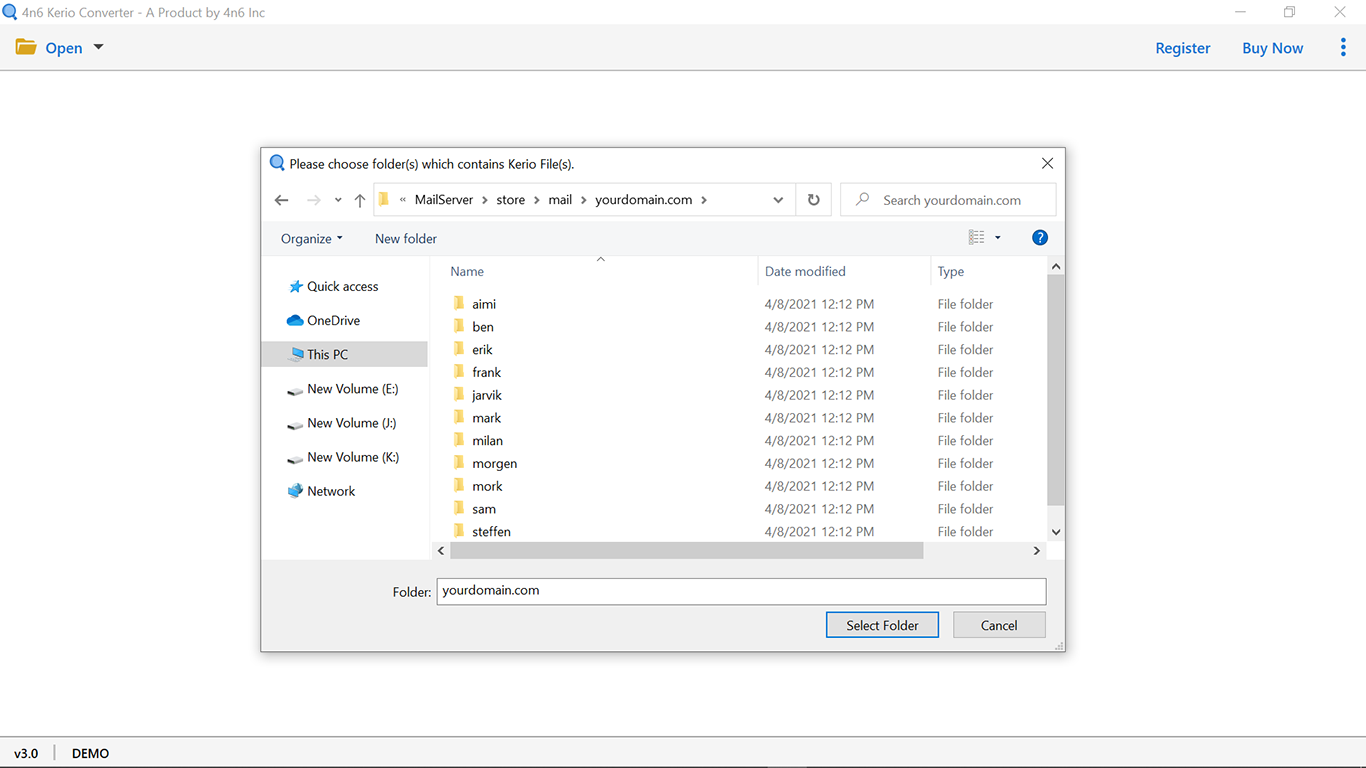Image resolution: width=1366 pixels, height=768 pixels.
Task: Select Network in navigation pane
Action: (331, 491)
